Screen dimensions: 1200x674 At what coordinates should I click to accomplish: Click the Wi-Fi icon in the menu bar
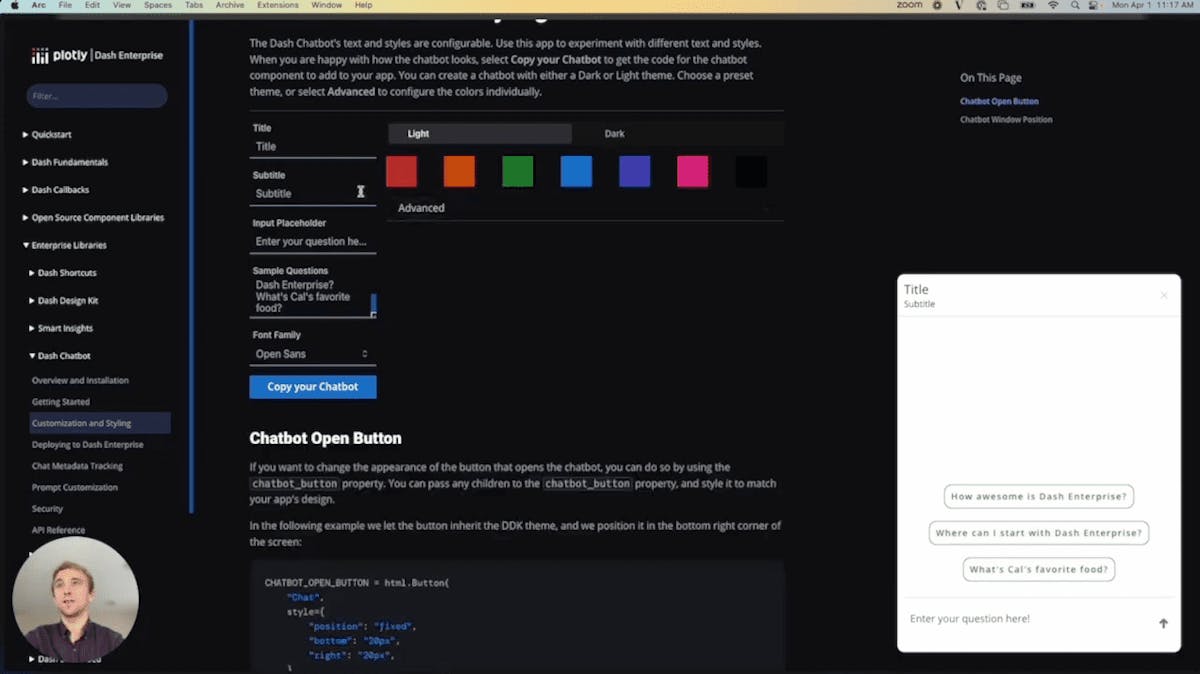[x=1052, y=5]
